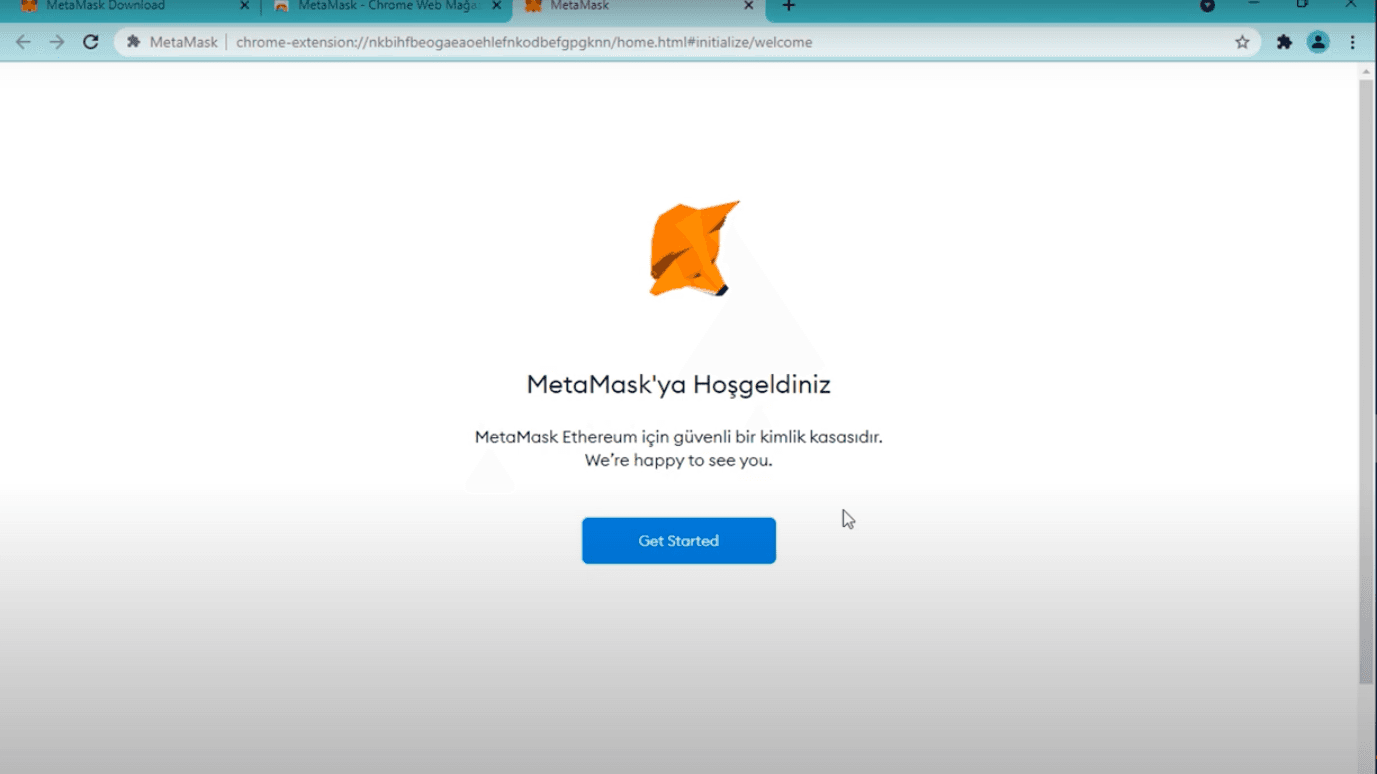Screen dimensions: 1377x774
Task: Bookmark this page with the star icon
Action: click(x=1242, y=42)
